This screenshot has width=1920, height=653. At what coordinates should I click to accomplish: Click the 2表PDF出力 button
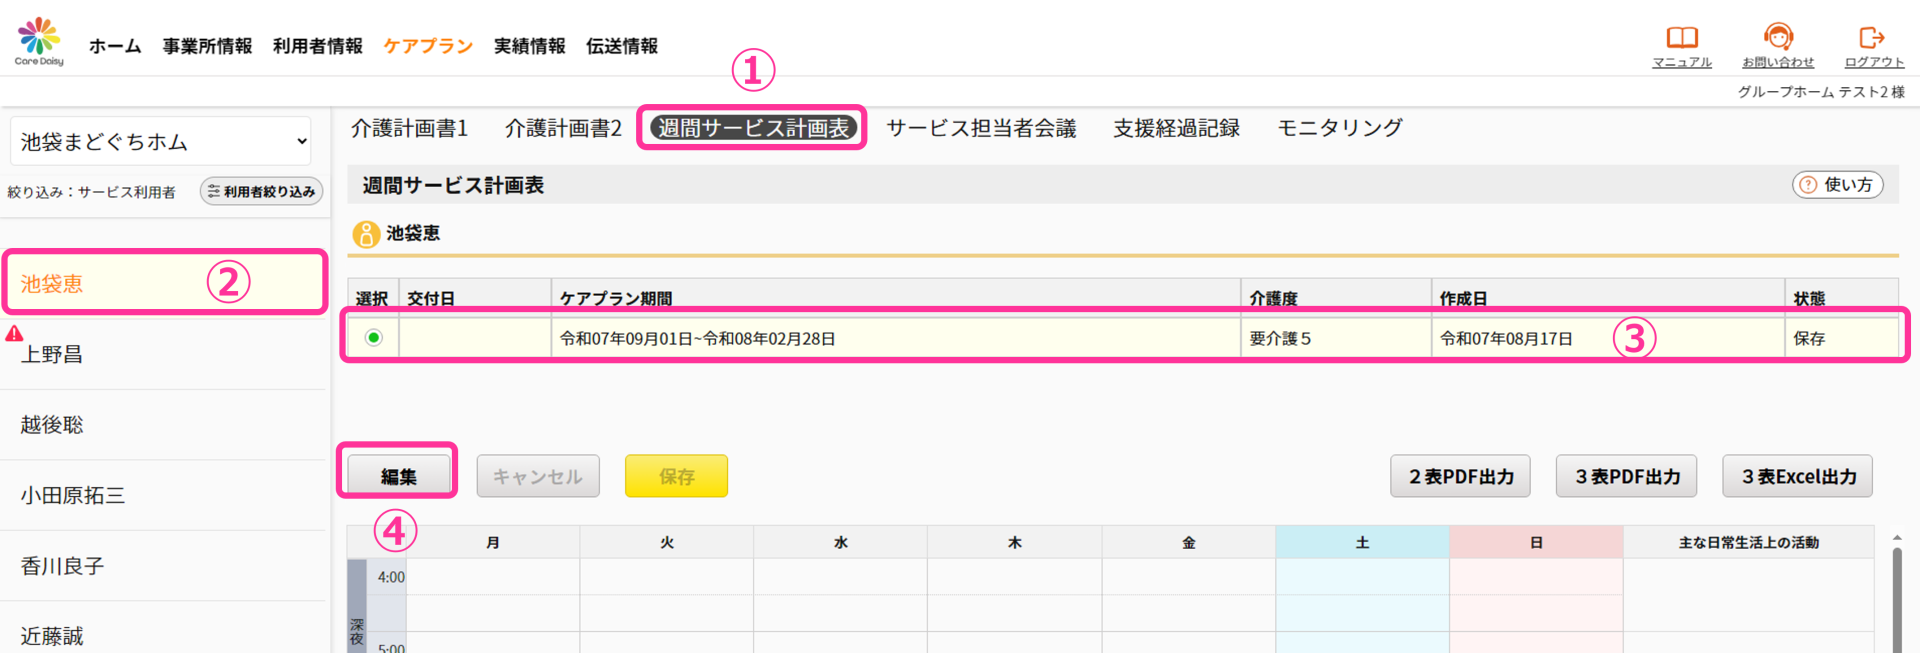[1461, 477]
